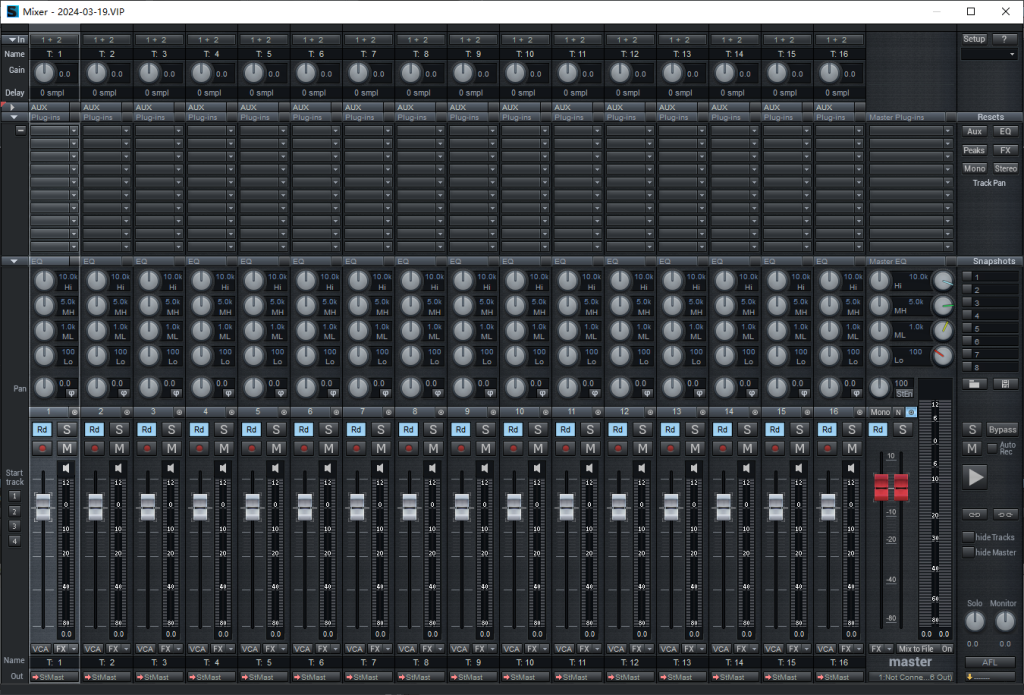Screen dimensions: 1024x695
Task: Click the master circle icon next to N
Action: click(x=911, y=412)
